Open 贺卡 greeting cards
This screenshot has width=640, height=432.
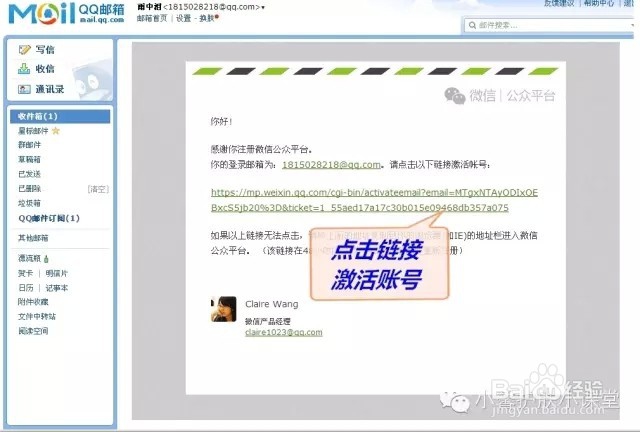click(25, 273)
